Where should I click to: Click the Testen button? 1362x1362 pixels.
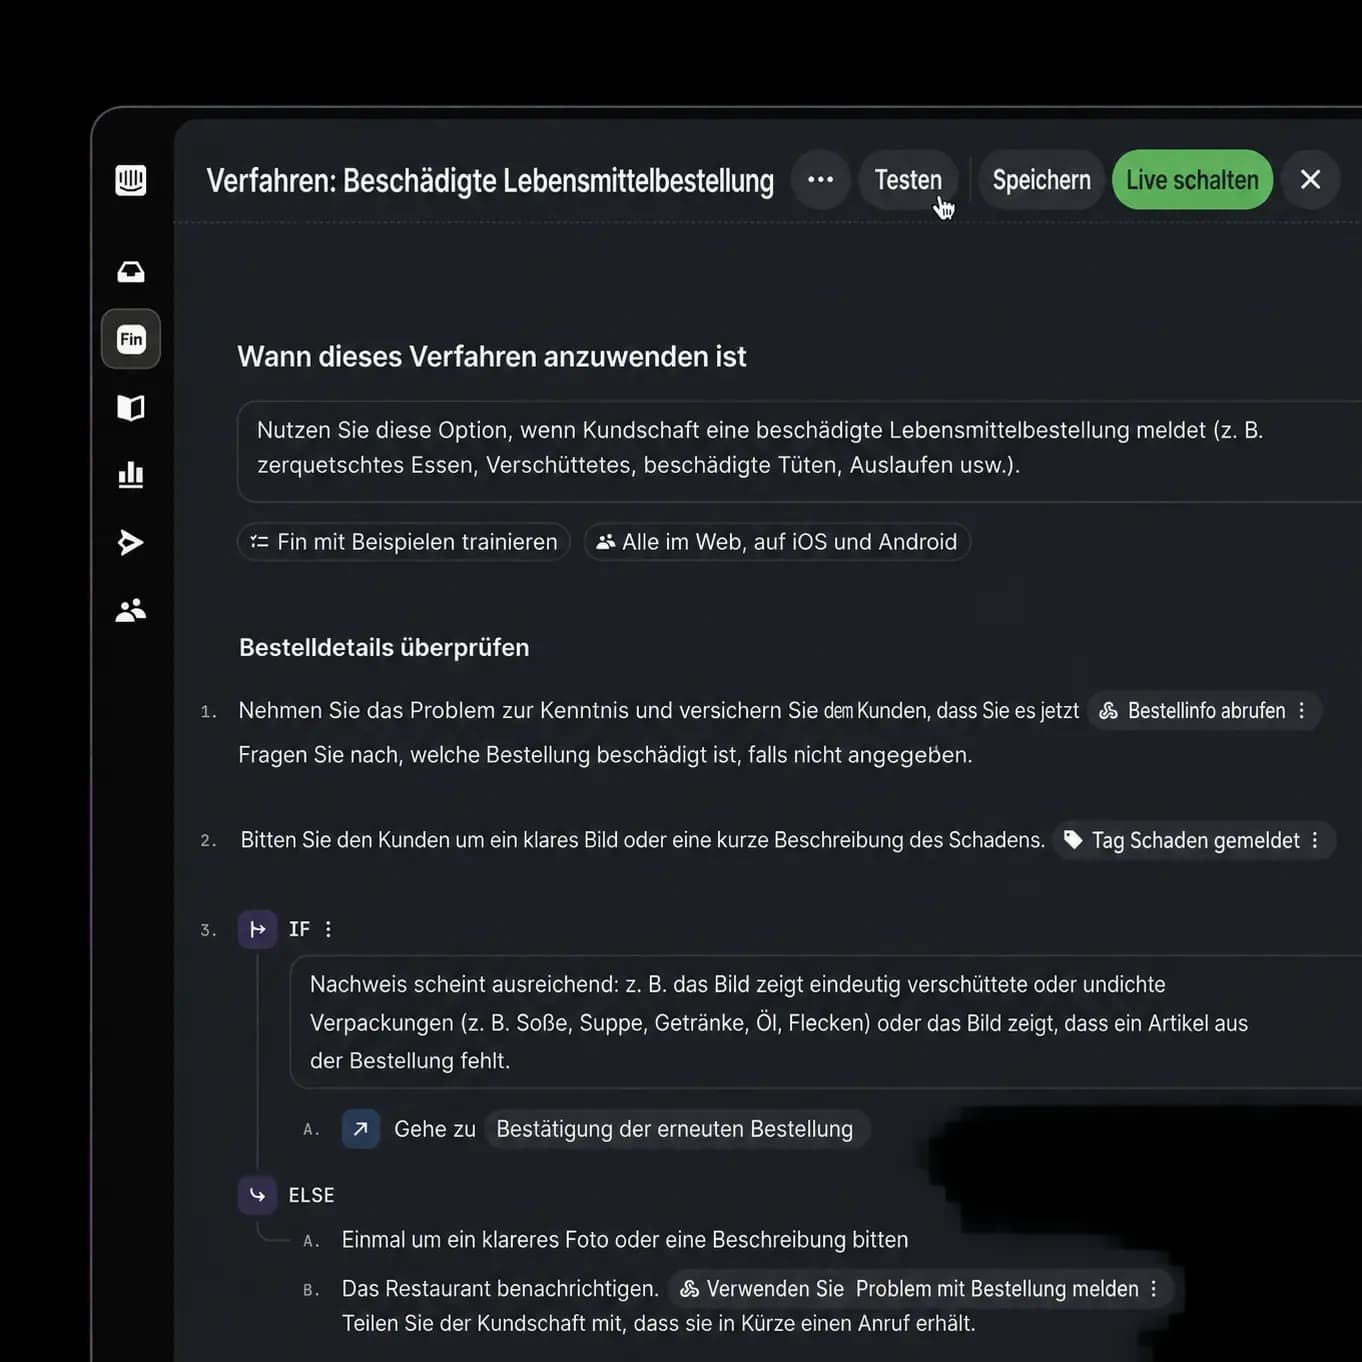point(908,180)
